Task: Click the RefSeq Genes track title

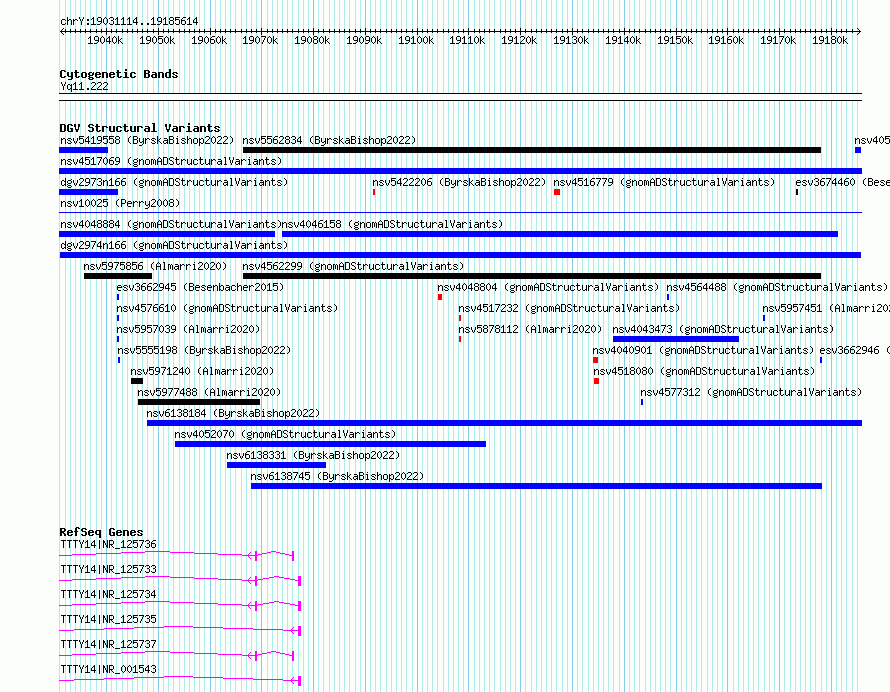Action: (102, 532)
